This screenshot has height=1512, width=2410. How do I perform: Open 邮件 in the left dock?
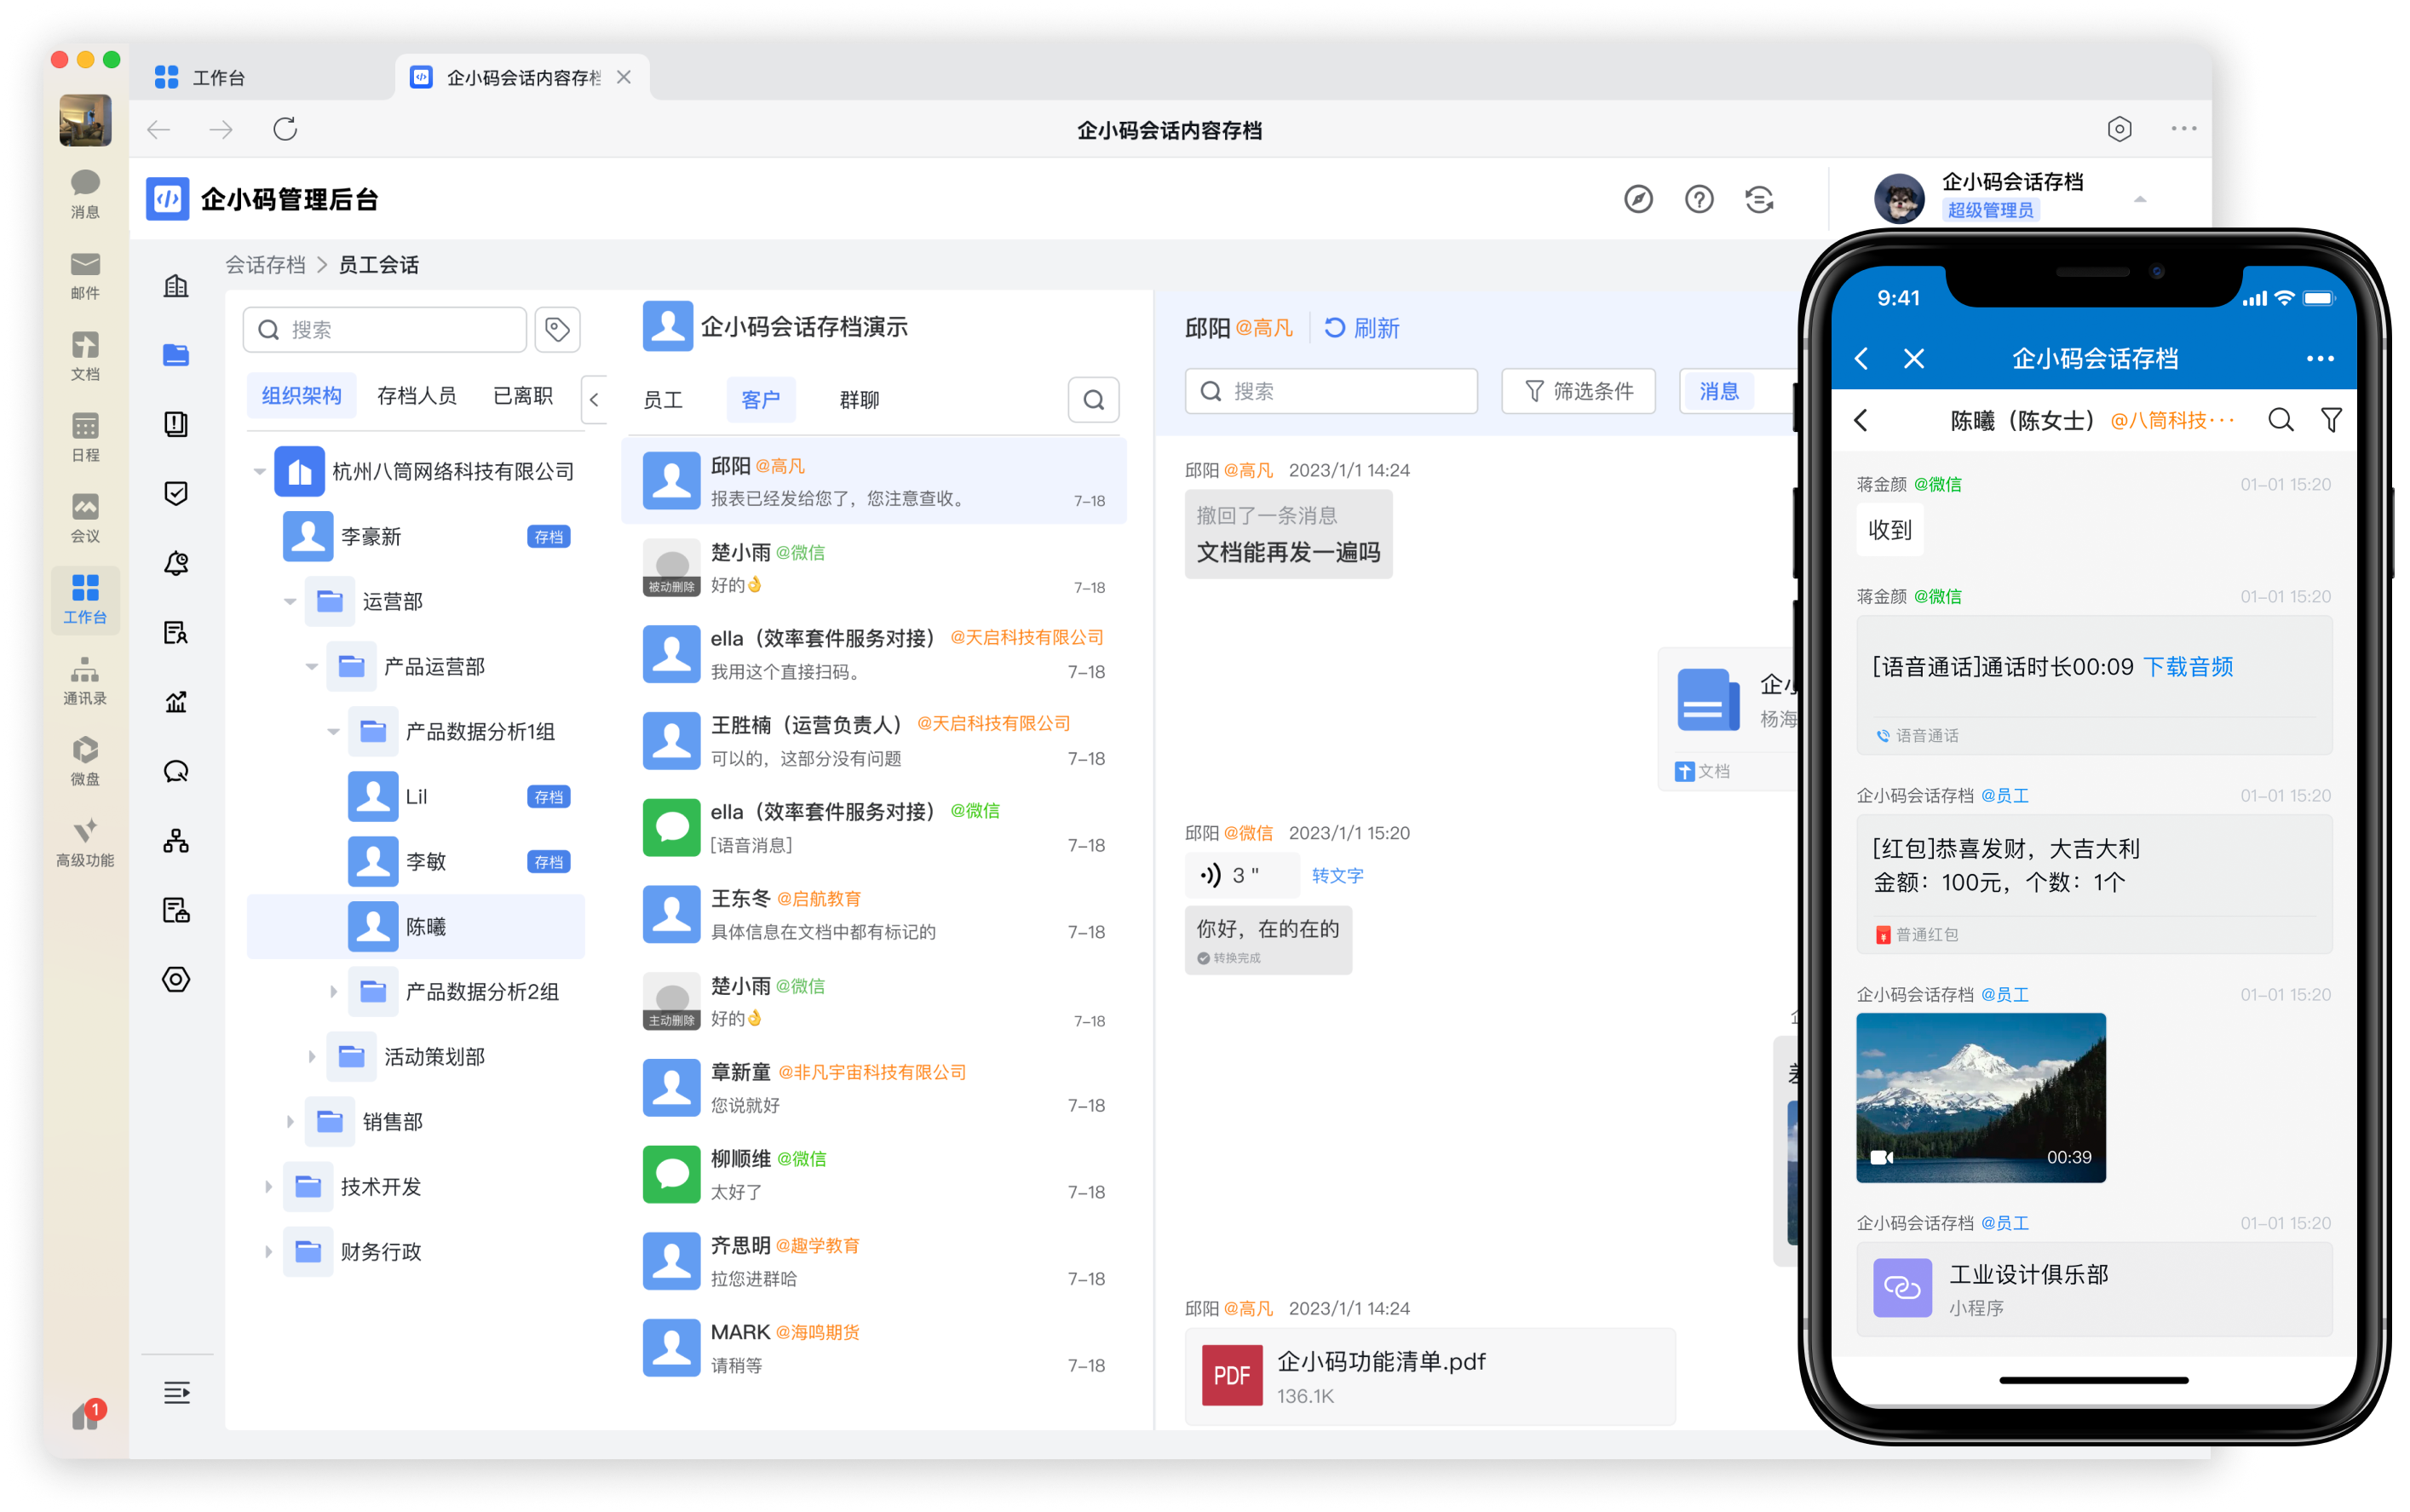85,275
